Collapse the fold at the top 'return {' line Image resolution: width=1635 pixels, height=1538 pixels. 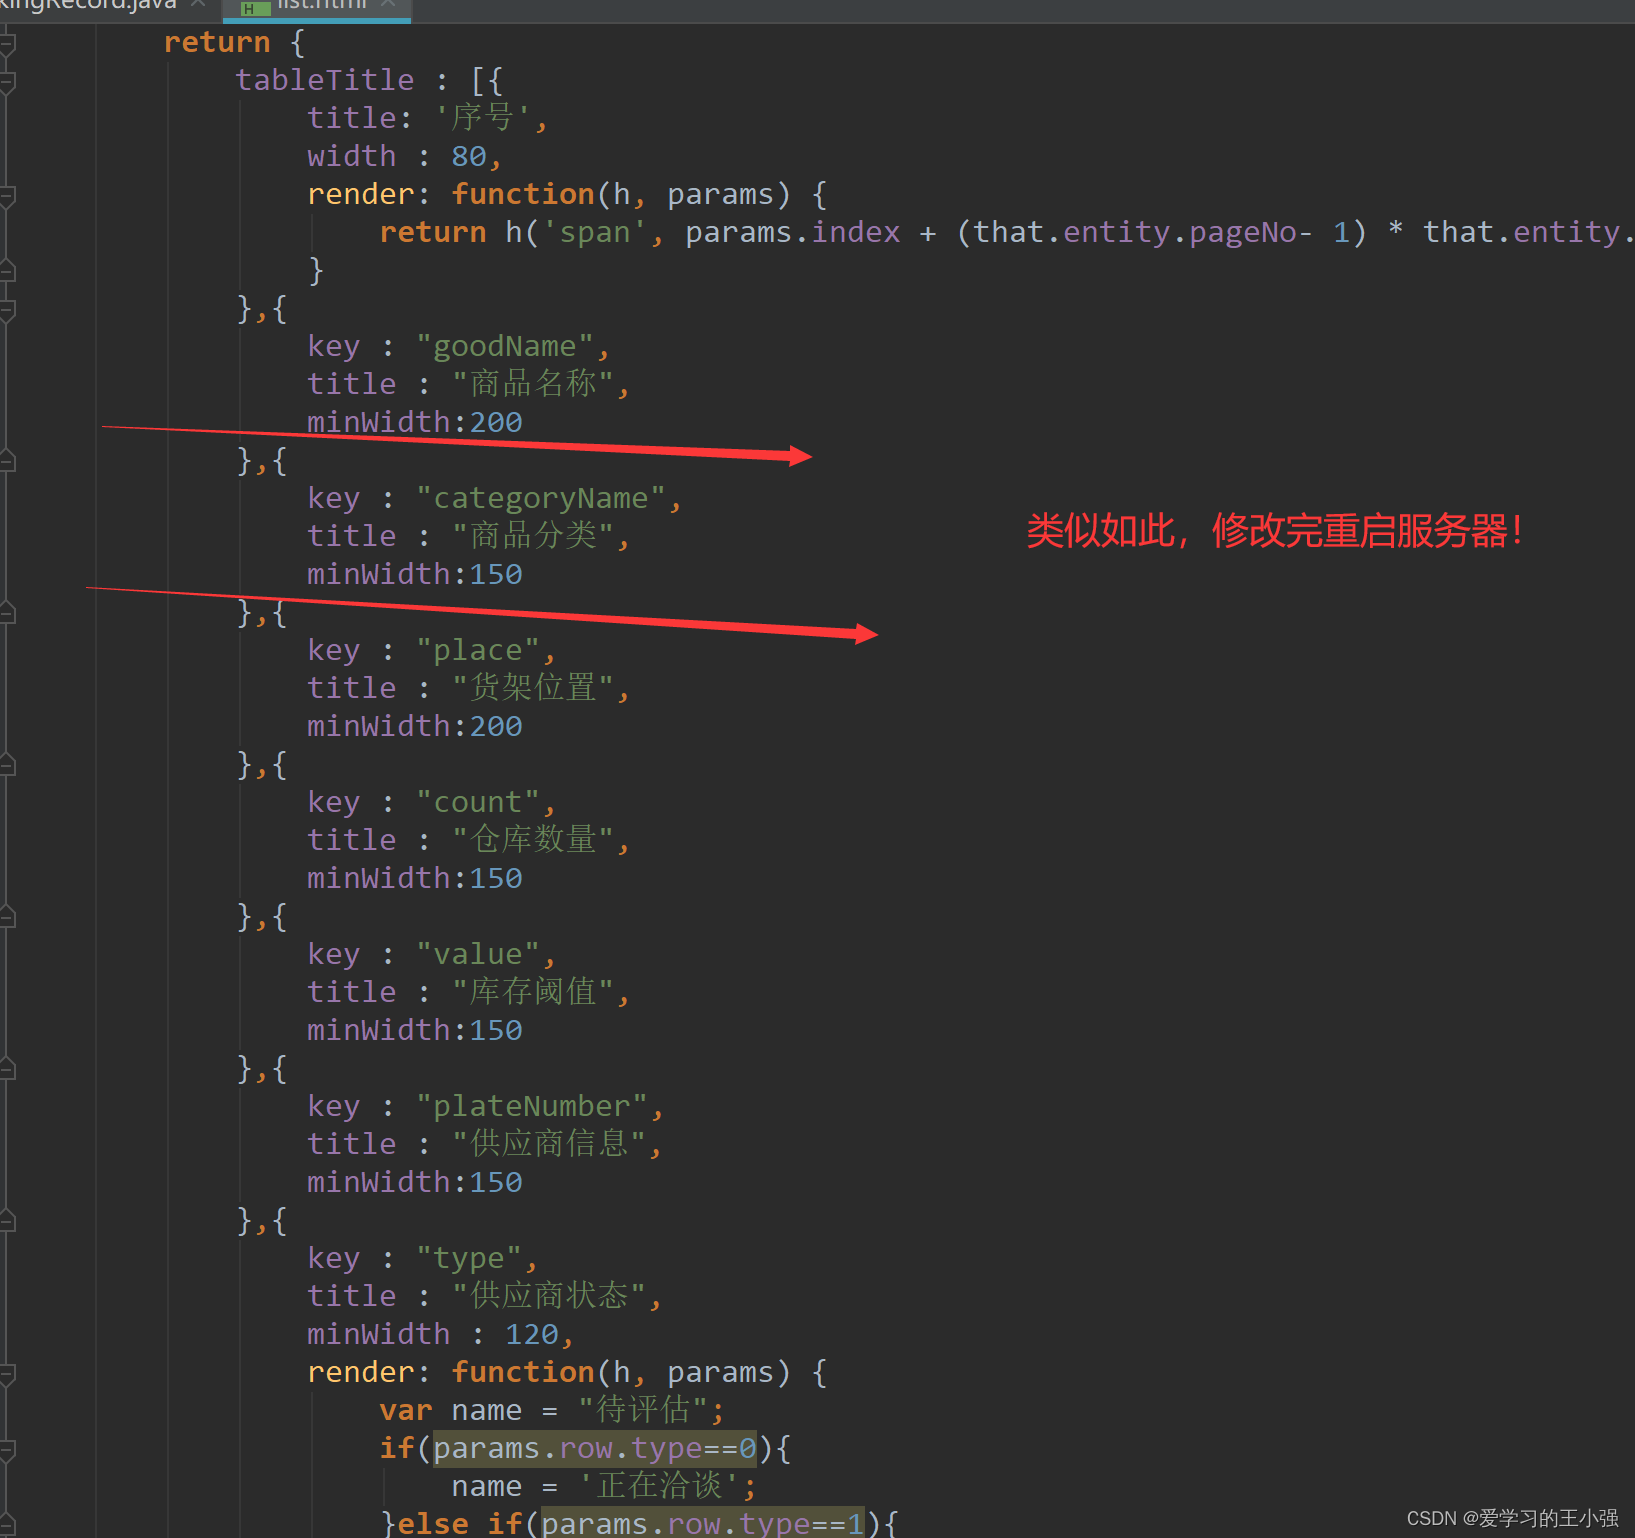[7, 43]
